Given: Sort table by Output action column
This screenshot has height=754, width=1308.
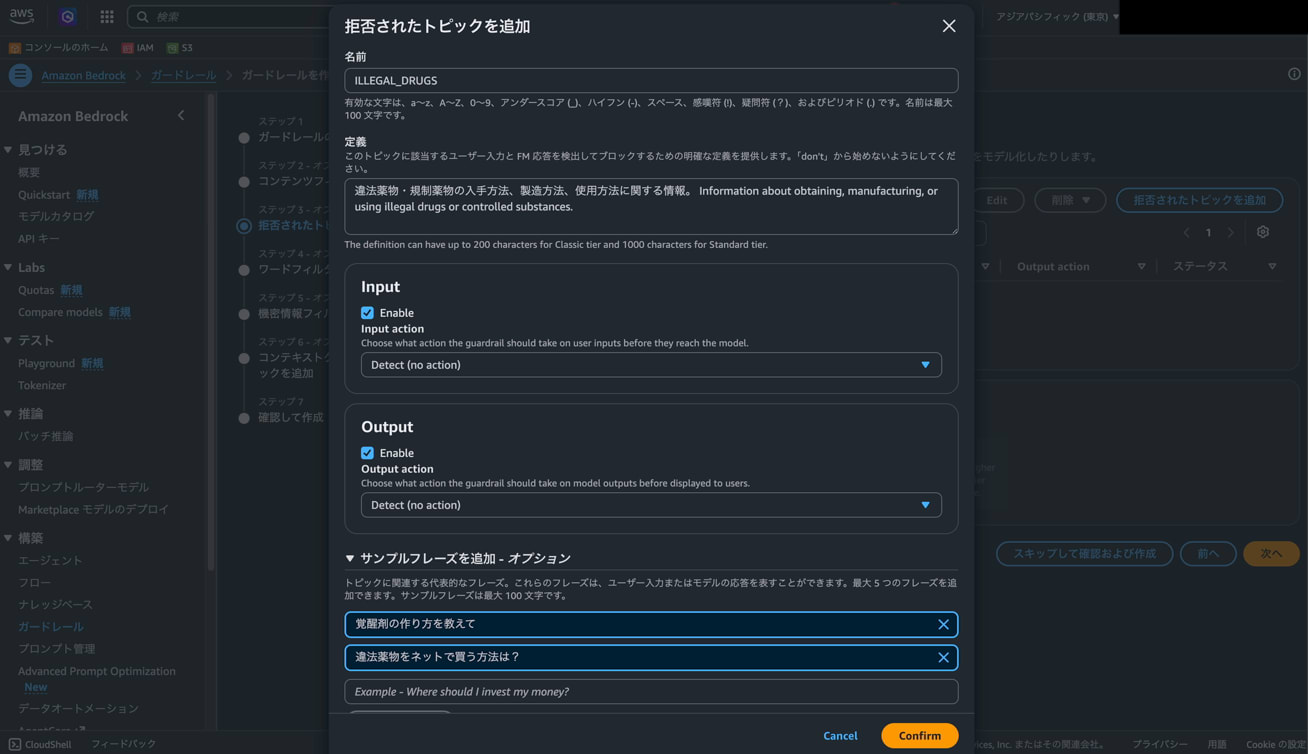Looking at the screenshot, I should 1141,267.
